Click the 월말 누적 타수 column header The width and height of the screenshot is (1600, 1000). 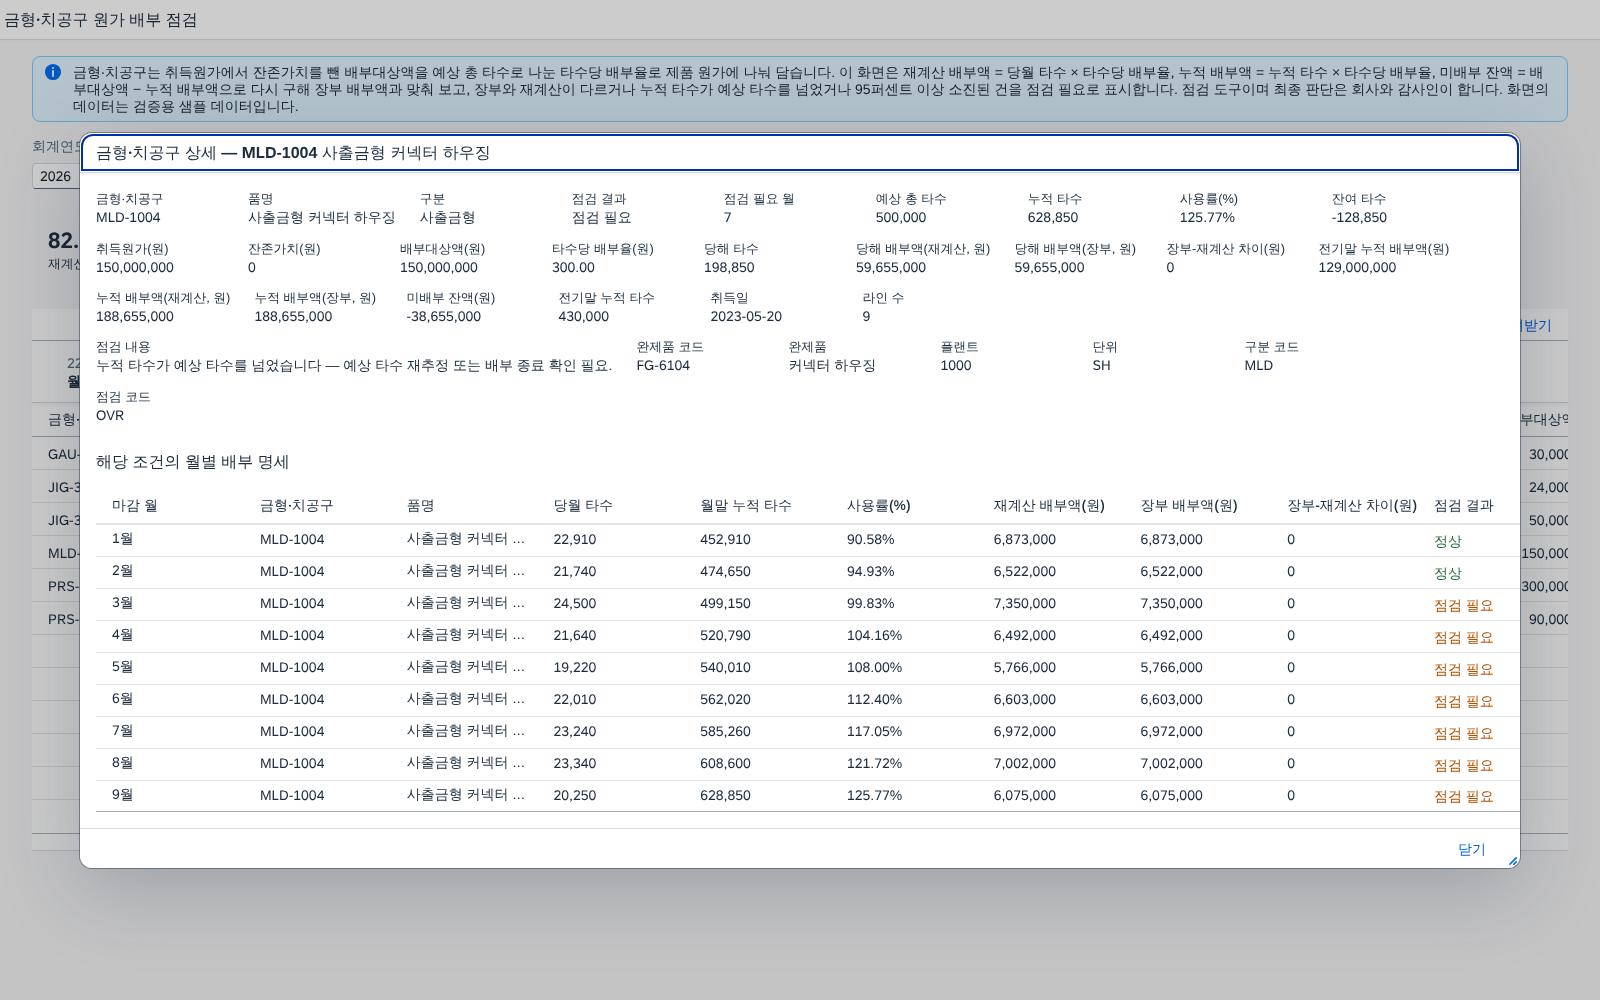(746, 506)
